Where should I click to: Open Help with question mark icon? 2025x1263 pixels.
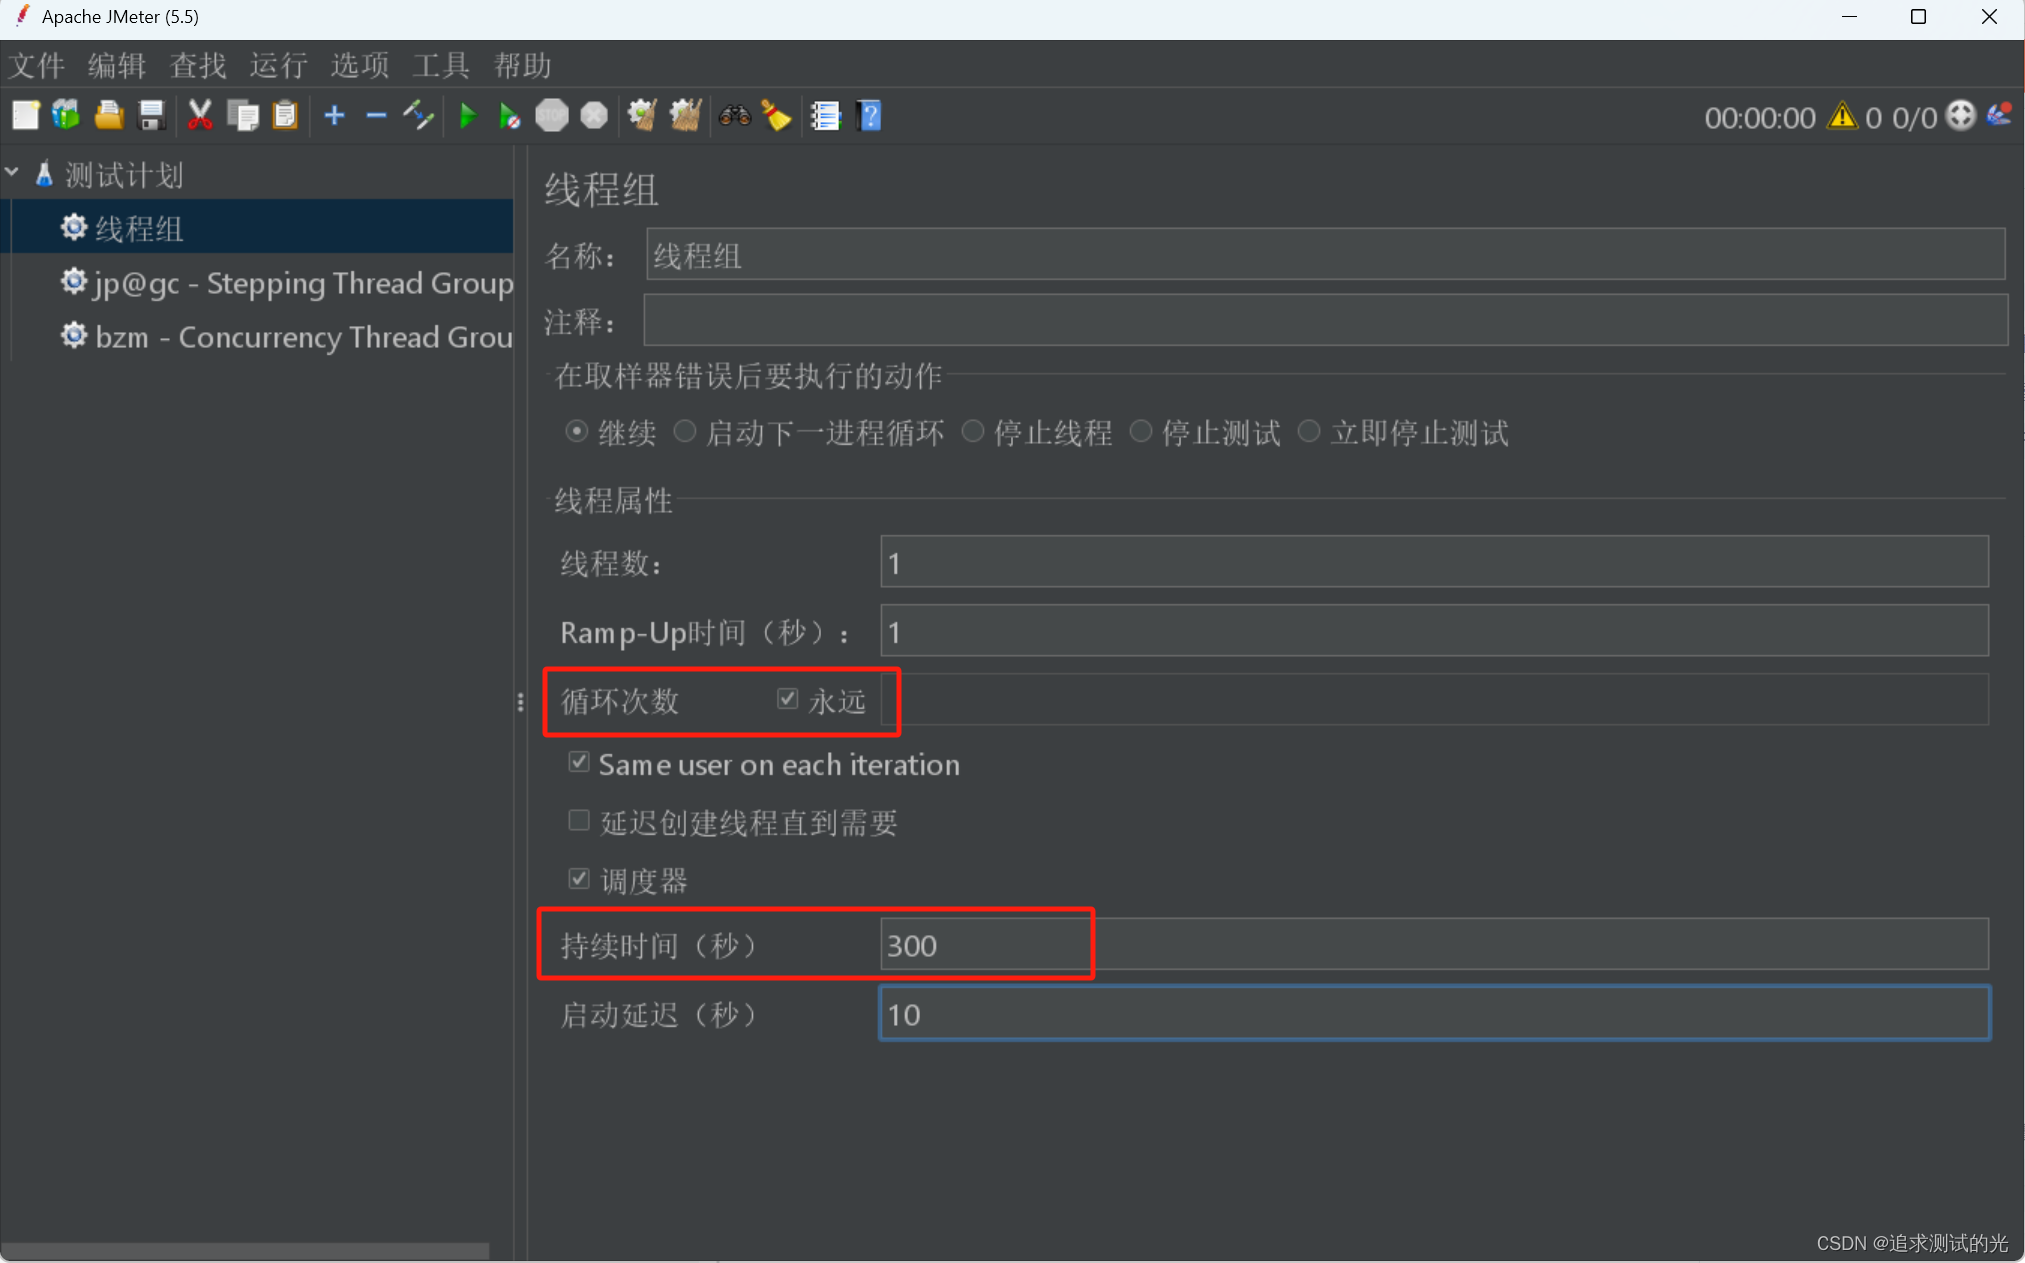pos(870,116)
